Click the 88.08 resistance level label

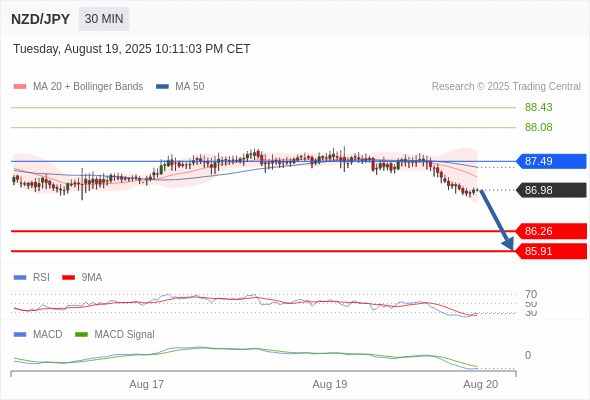point(538,127)
